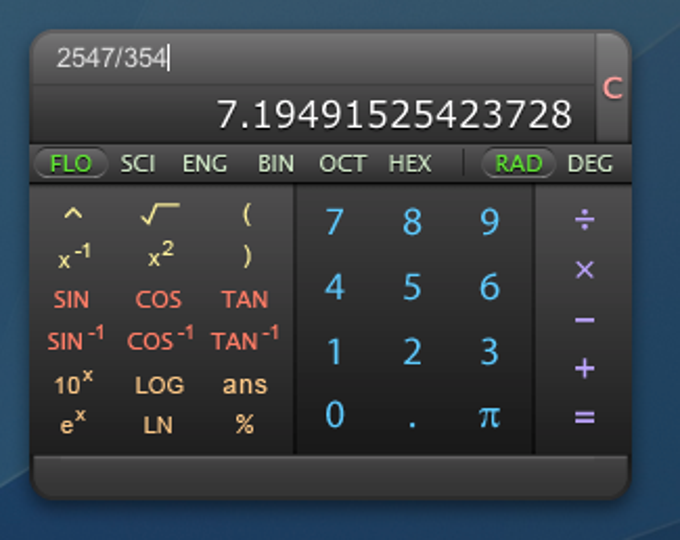Select RAD radians angle mode
The height and width of the screenshot is (540, 680).
point(518,164)
